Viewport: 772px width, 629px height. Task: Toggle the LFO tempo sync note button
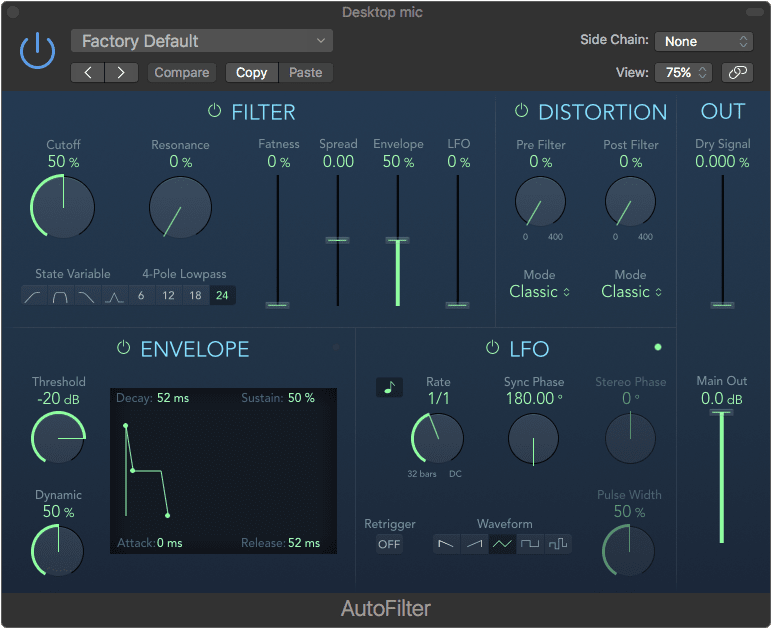click(389, 387)
